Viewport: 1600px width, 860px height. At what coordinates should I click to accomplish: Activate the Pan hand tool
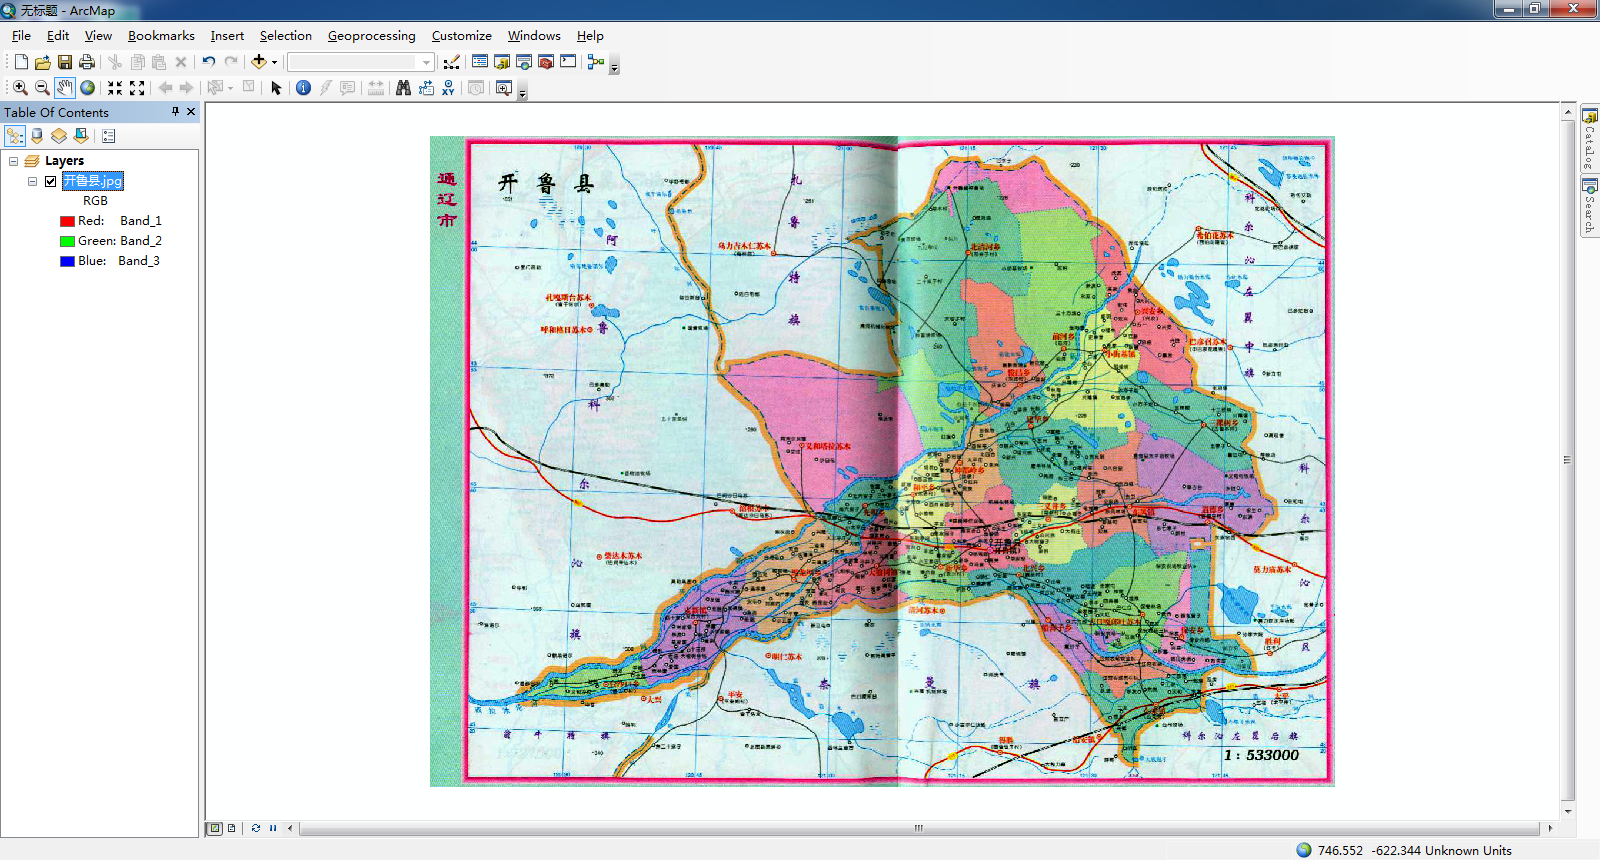coord(65,88)
